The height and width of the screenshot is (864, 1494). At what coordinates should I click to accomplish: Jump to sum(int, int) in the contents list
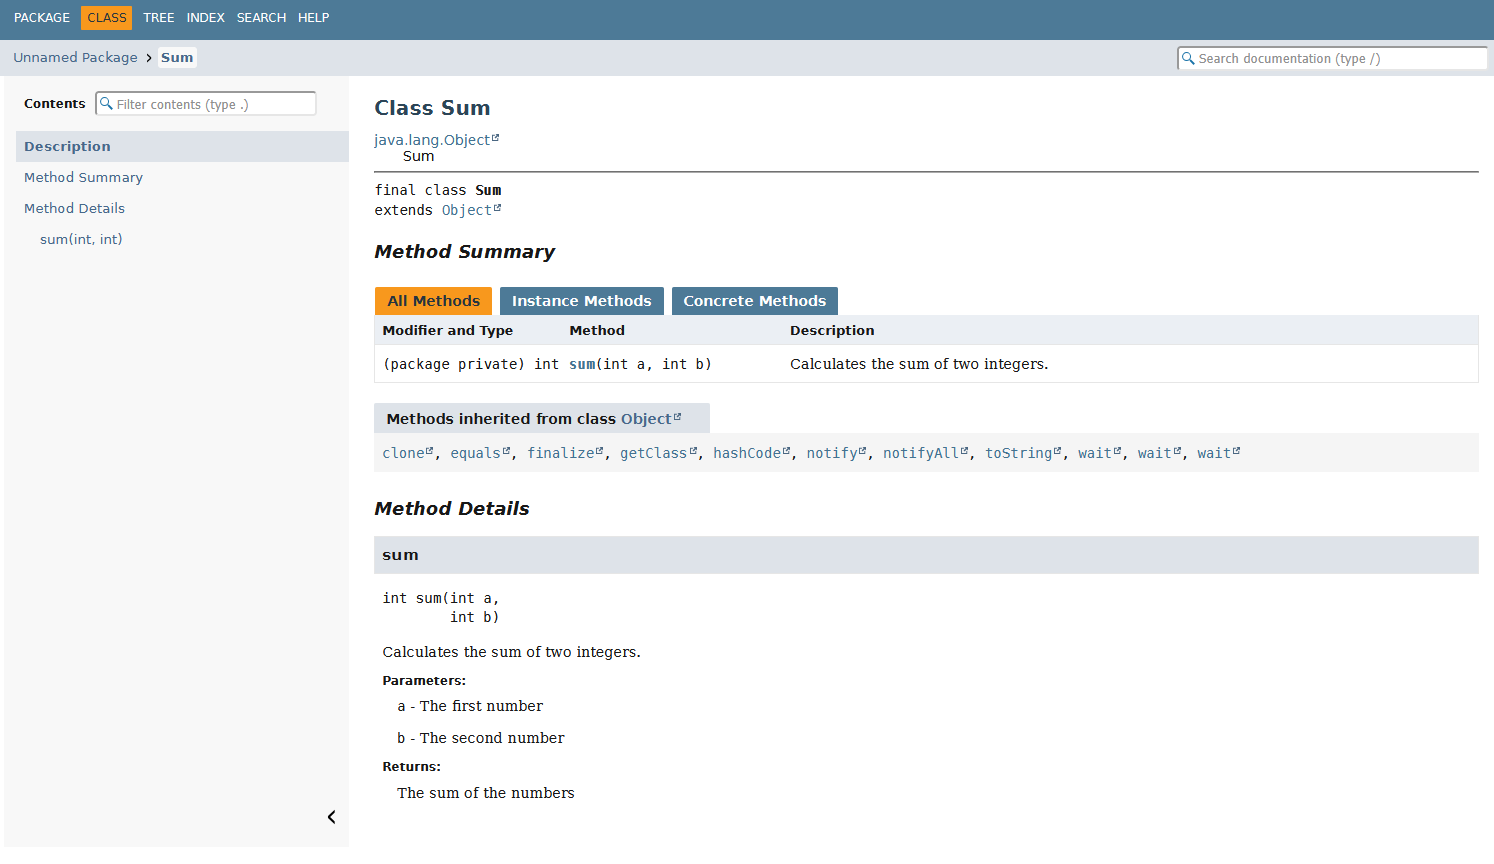[x=81, y=239]
